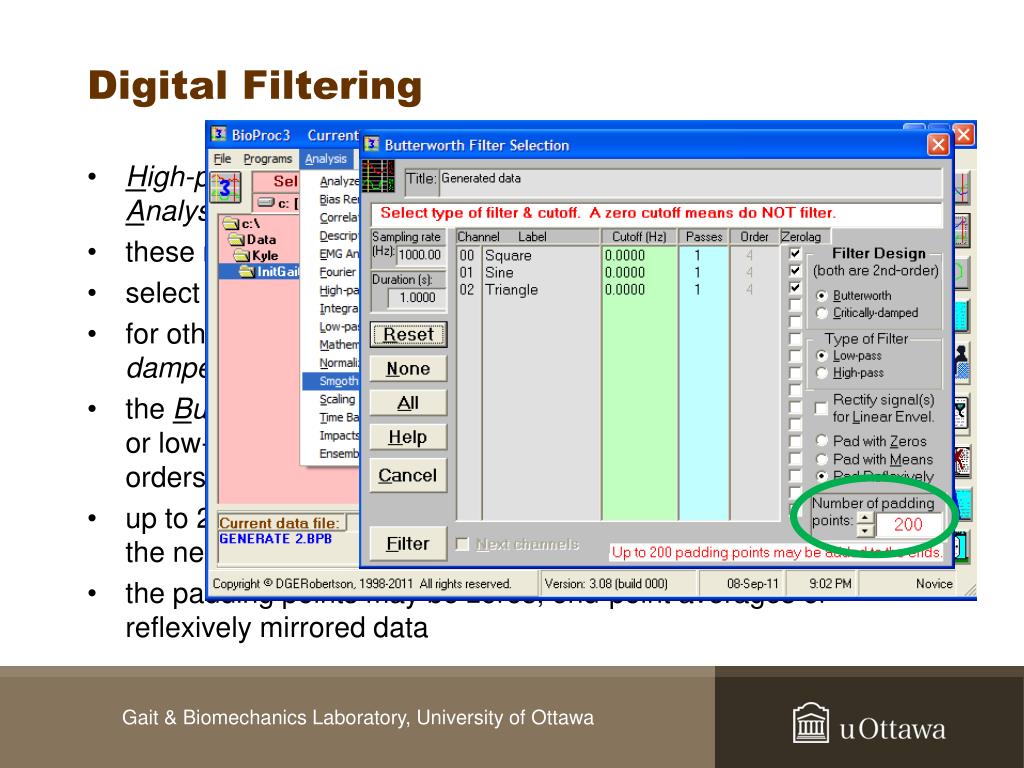Click the BioProc3 title bar app icon

219,135
